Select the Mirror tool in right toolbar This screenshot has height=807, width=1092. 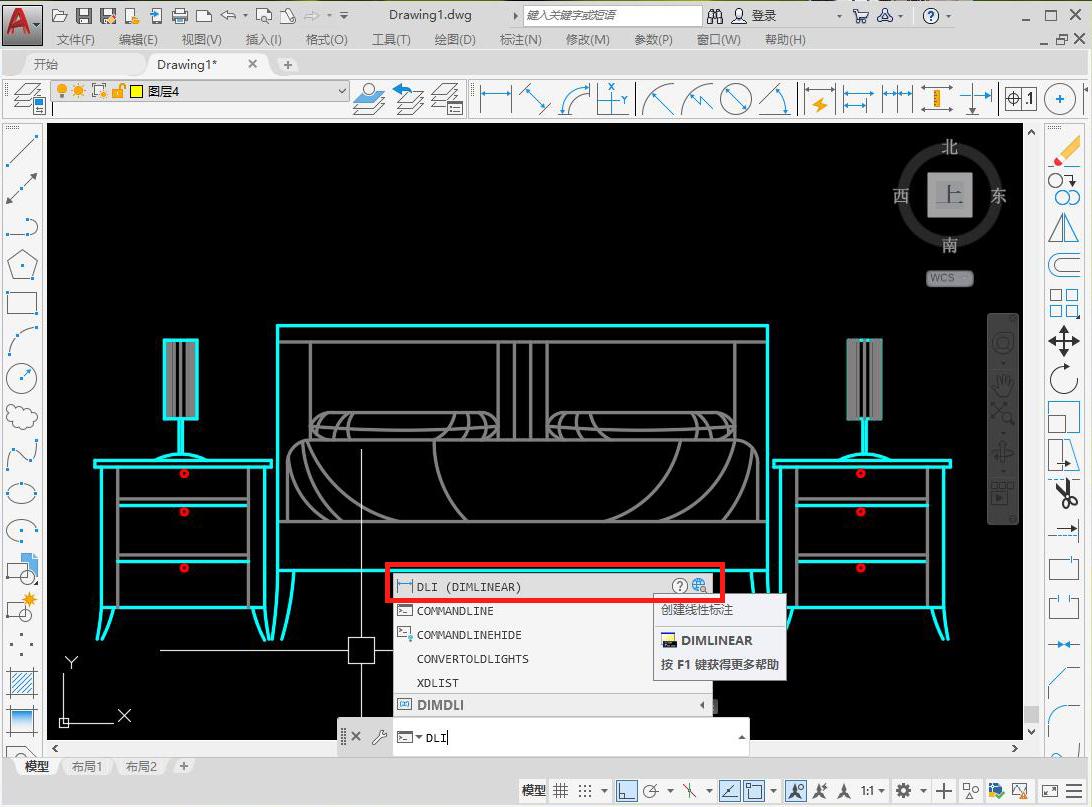1063,227
